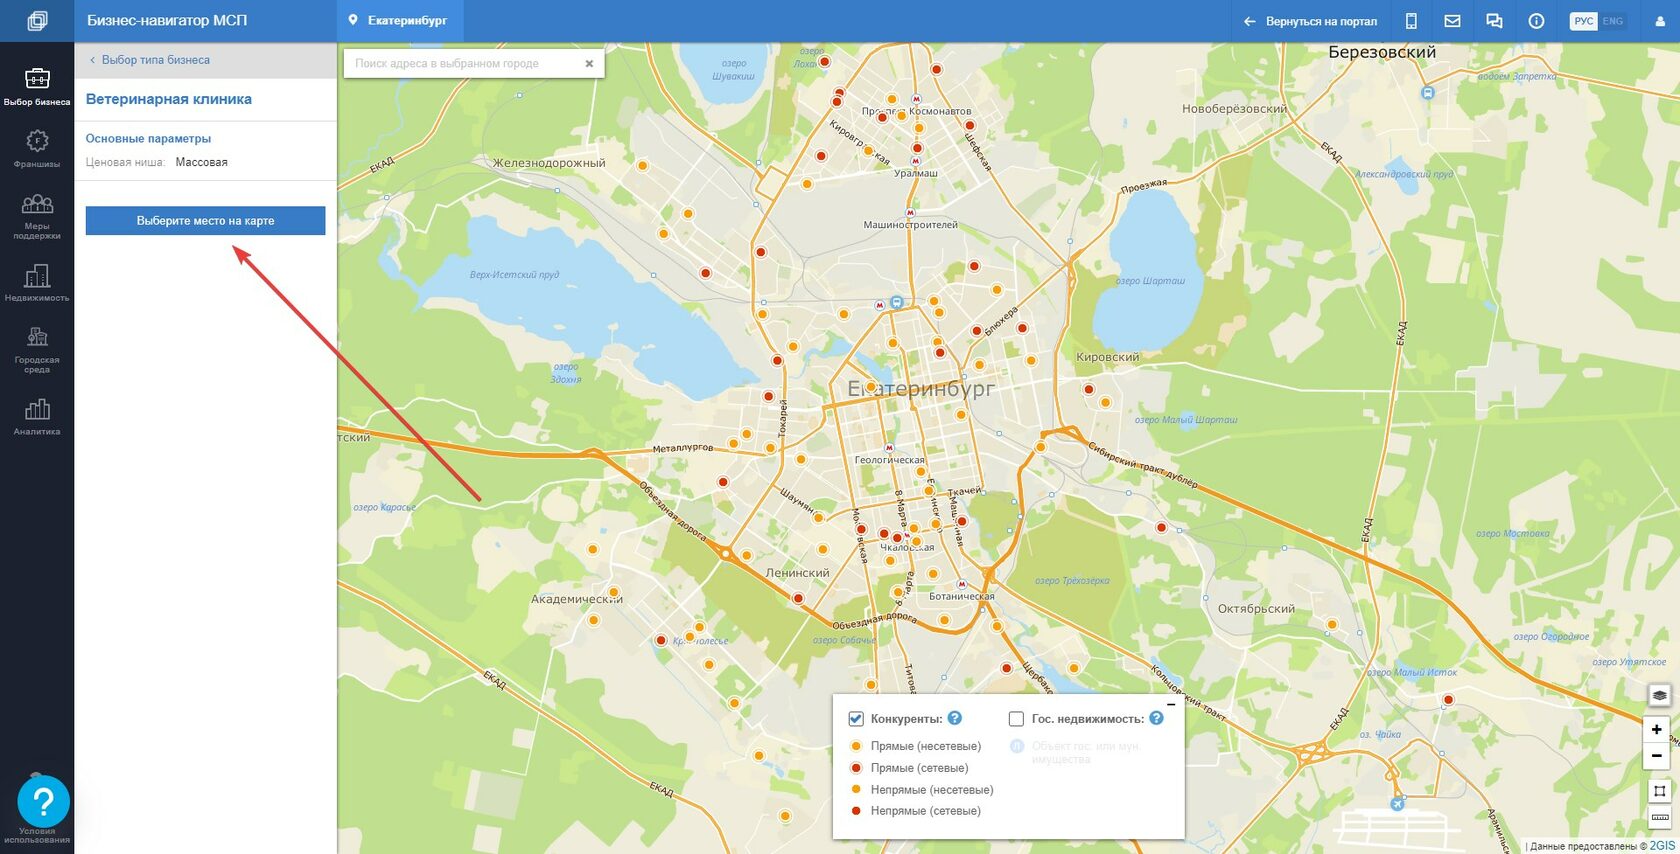
Task: Click Вернуться на портал link
Action: (x=1310, y=21)
